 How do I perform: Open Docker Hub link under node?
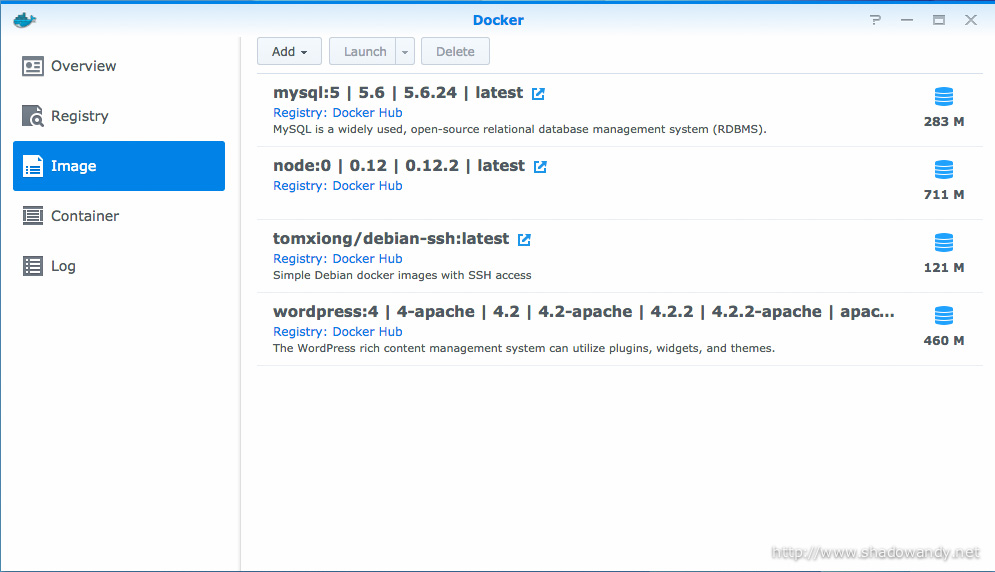[367, 186]
